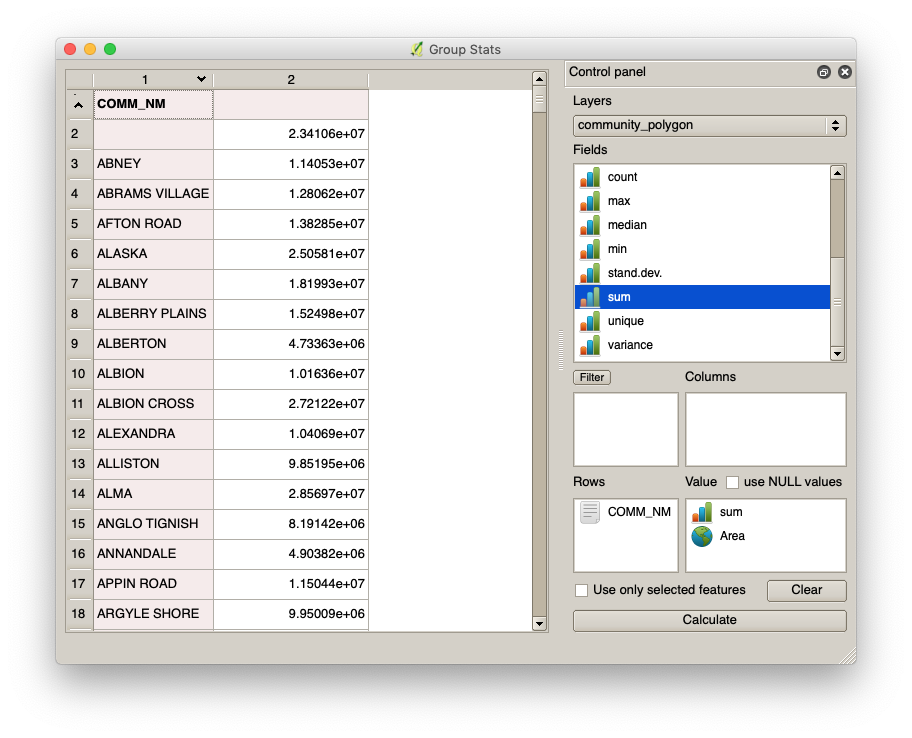The width and height of the screenshot is (912, 738).
Task: Close the Control panel
Action: 845,72
